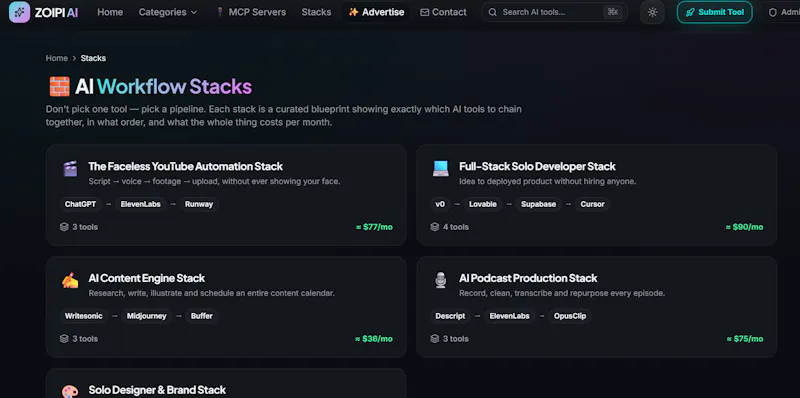Open the Contact nav item

[443, 12]
